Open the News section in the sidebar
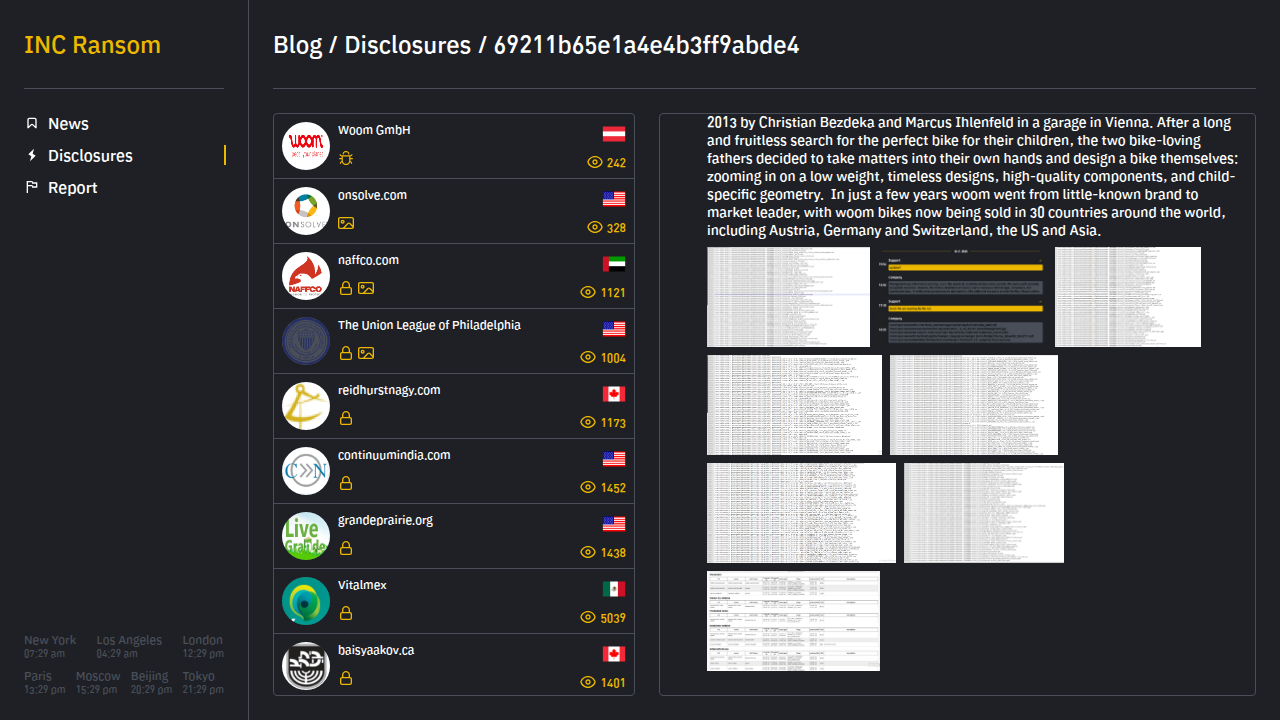This screenshot has width=1280, height=720. click(x=68, y=124)
